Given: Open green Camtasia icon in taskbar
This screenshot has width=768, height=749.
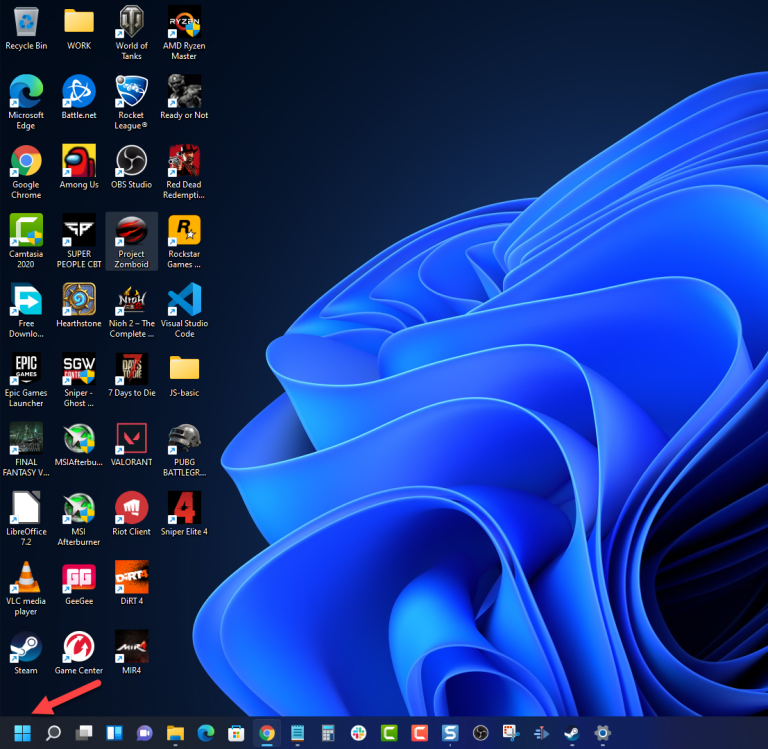Looking at the screenshot, I should (x=389, y=733).
